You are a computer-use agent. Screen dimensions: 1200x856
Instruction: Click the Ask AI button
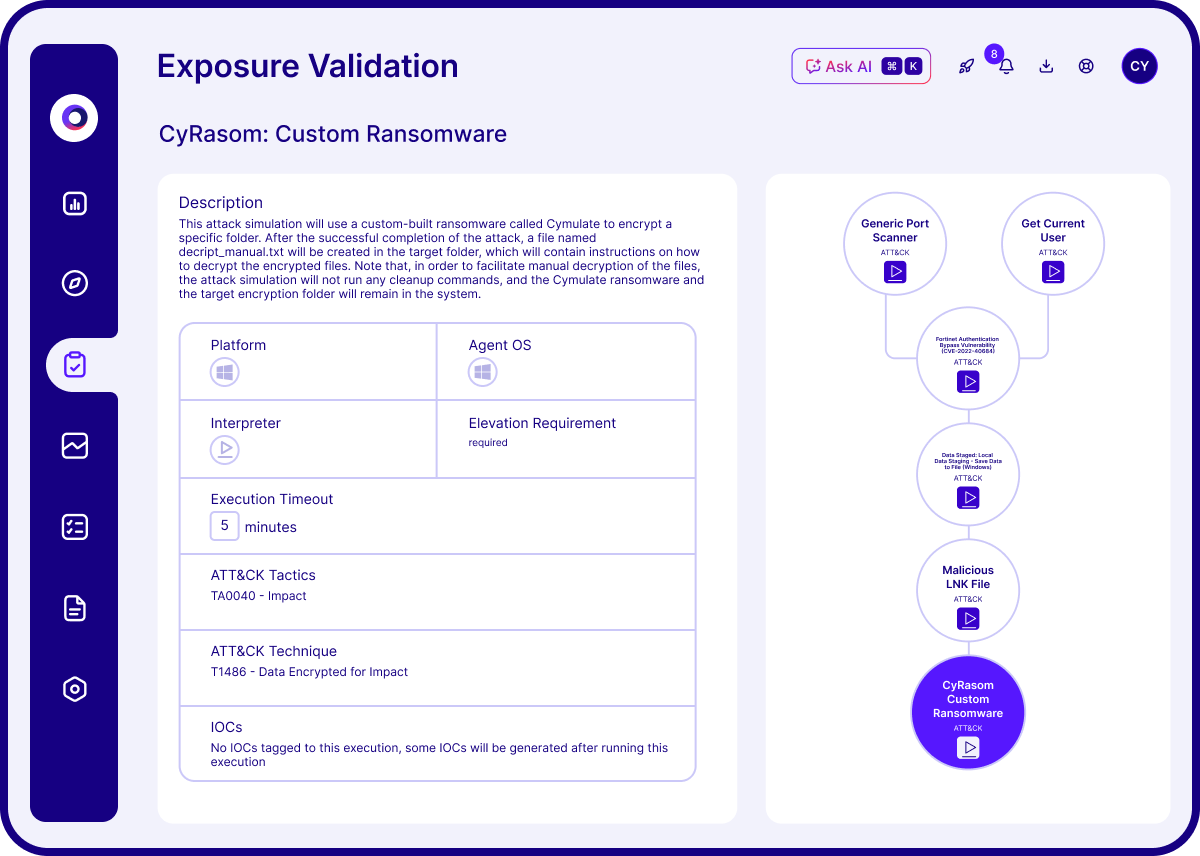coord(862,66)
